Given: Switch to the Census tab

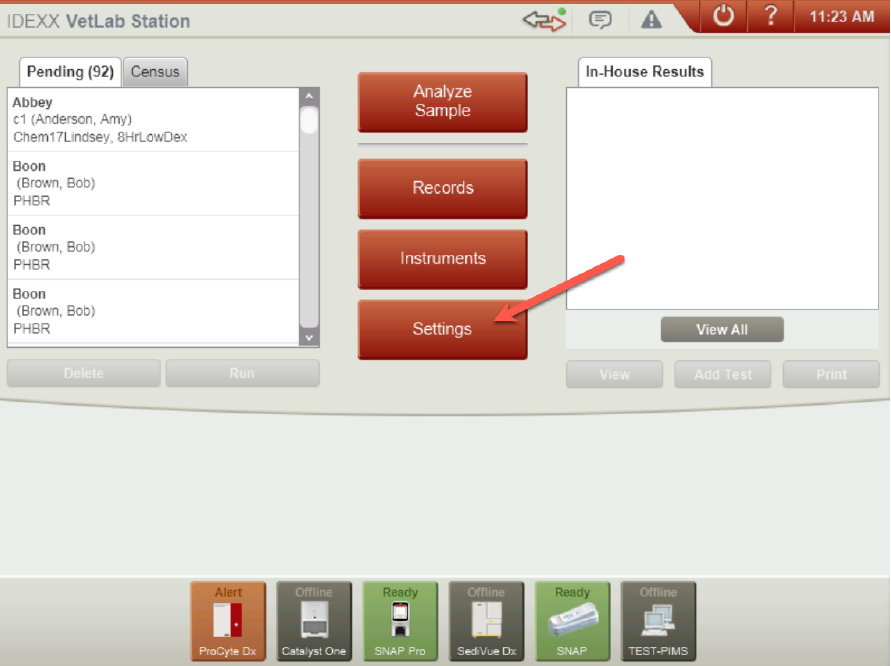Looking at the screenshot, I should [x=155, y=72].
